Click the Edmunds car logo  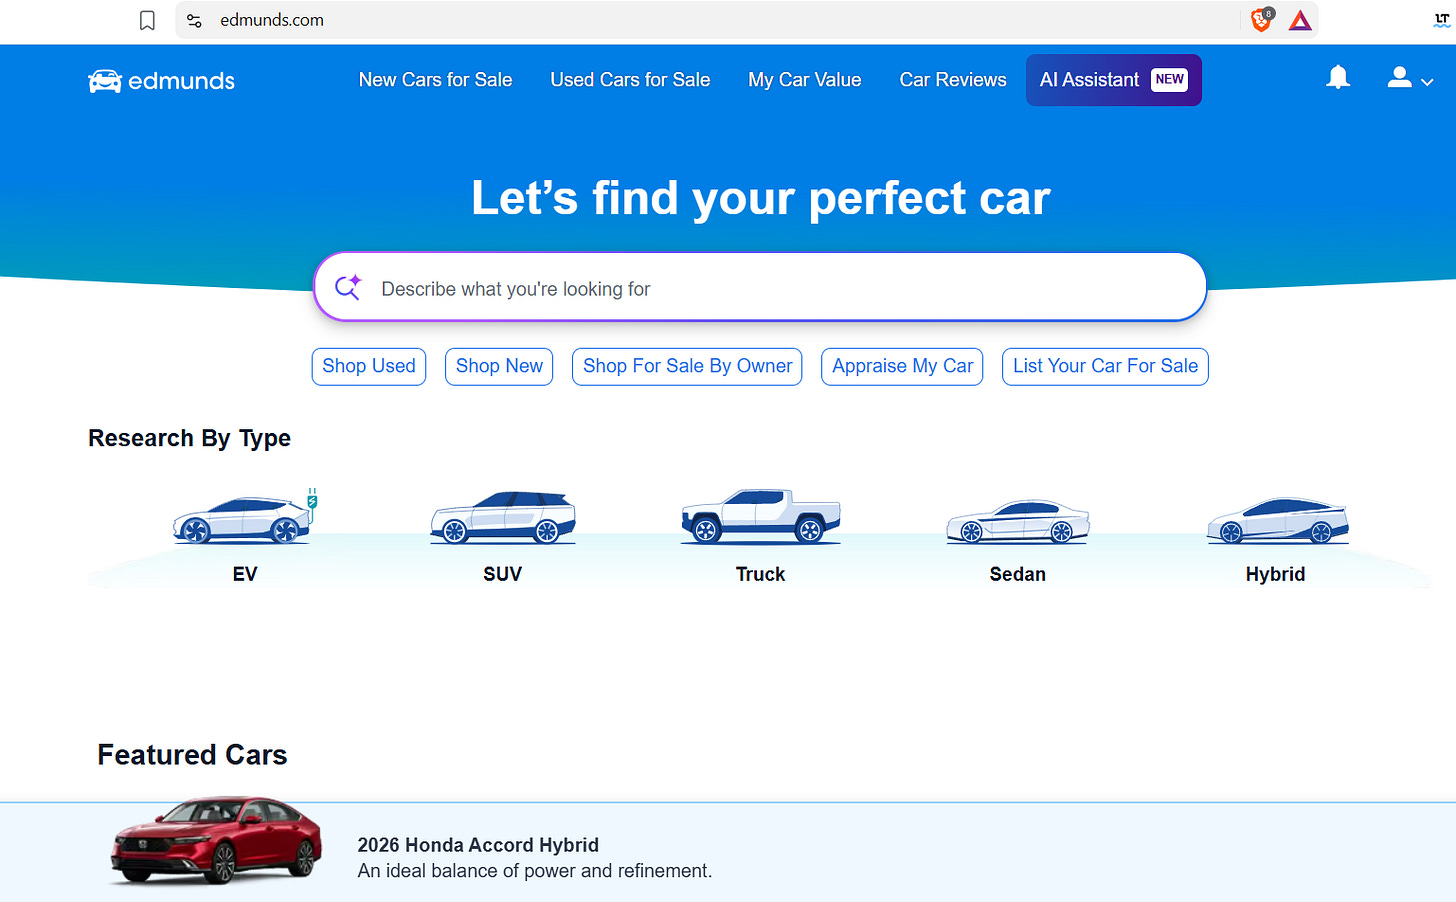point(161,81)
